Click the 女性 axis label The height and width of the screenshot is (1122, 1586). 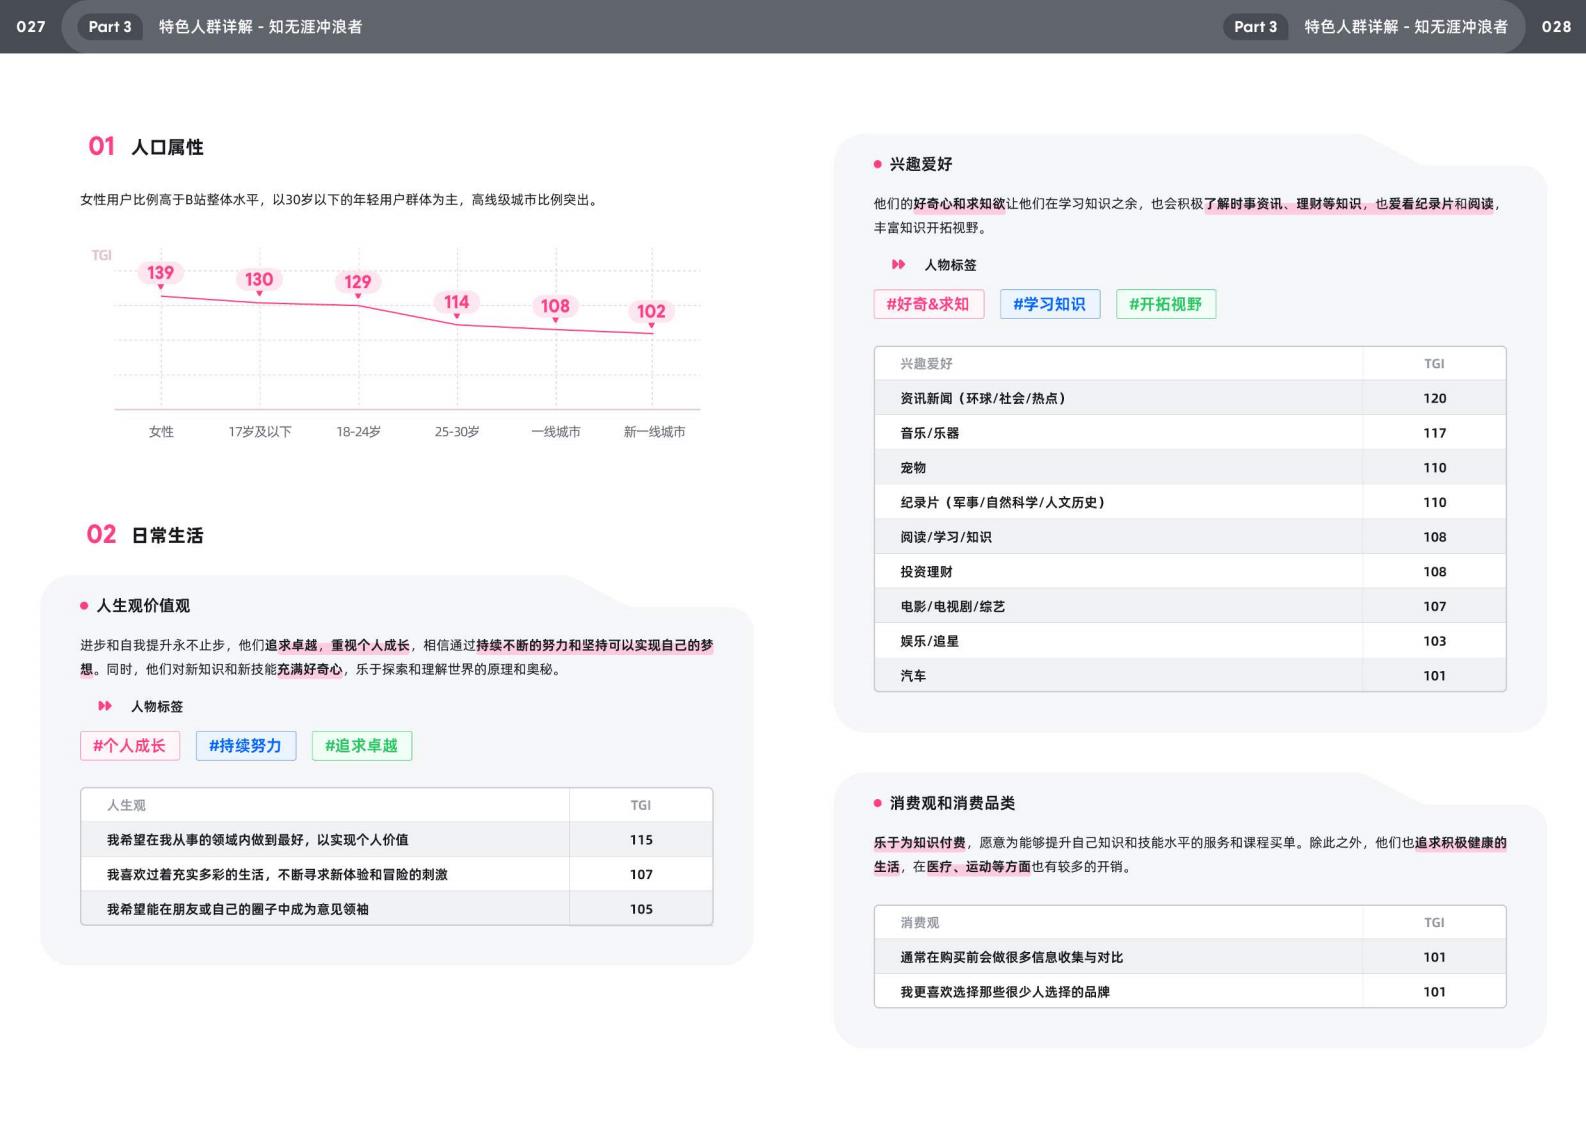(161, 432)
